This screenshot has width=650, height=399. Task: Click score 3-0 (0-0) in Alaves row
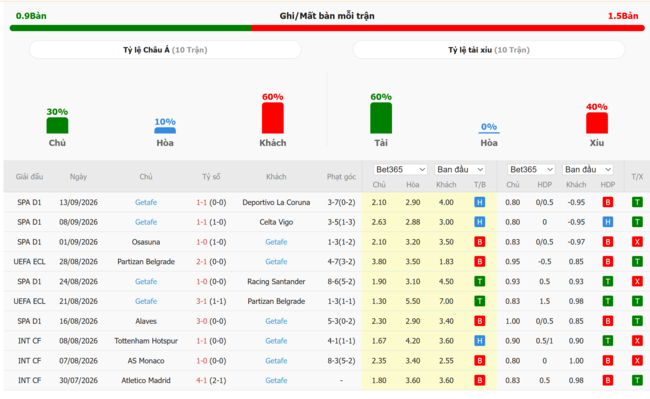tap(211, 321)
